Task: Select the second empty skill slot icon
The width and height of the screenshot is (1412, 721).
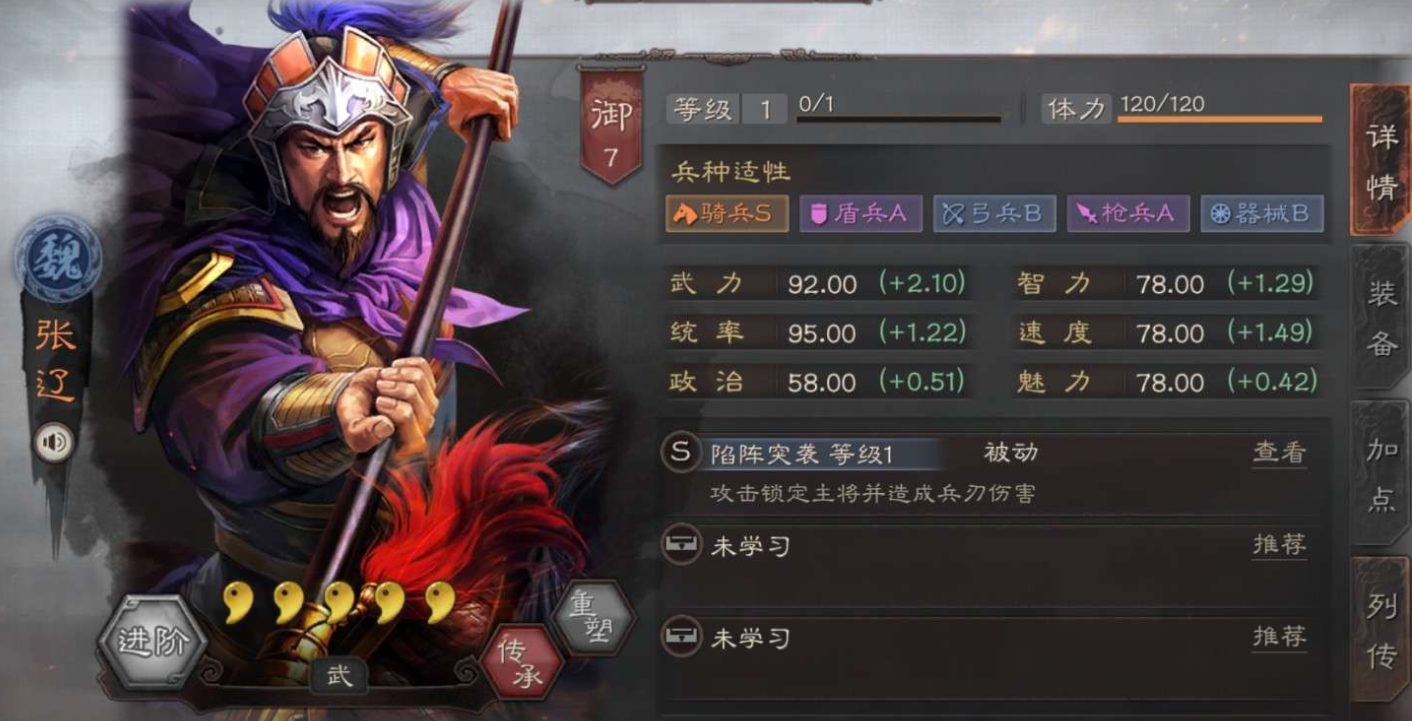Action: [681, 638]
